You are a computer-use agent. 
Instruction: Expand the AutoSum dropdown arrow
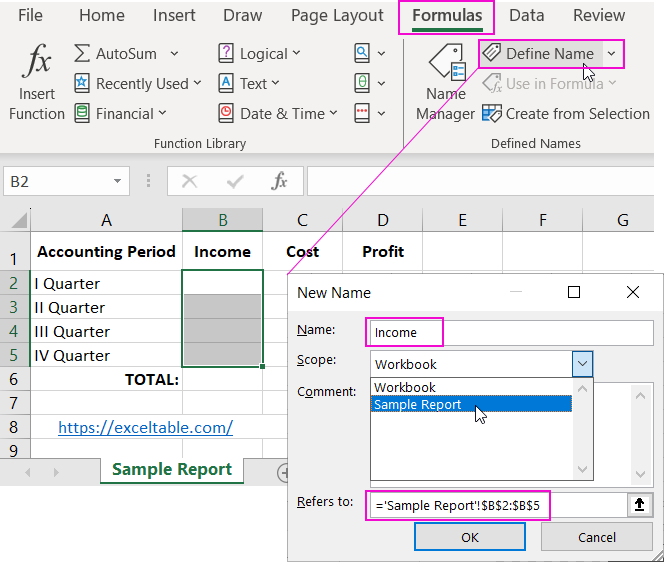click(174, 54)
